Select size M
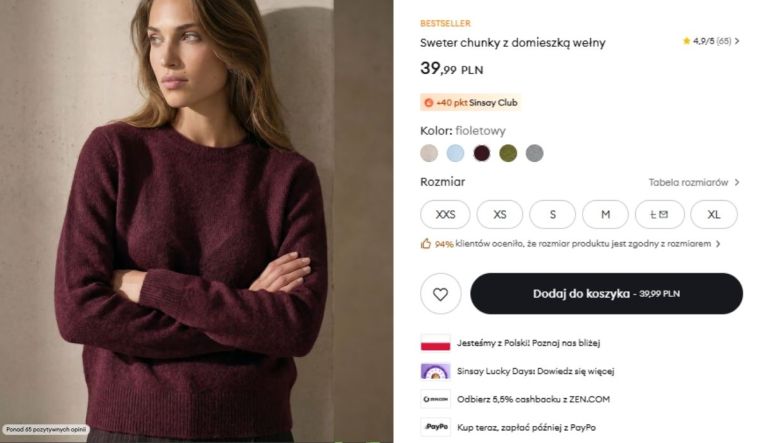 [605, 214]
